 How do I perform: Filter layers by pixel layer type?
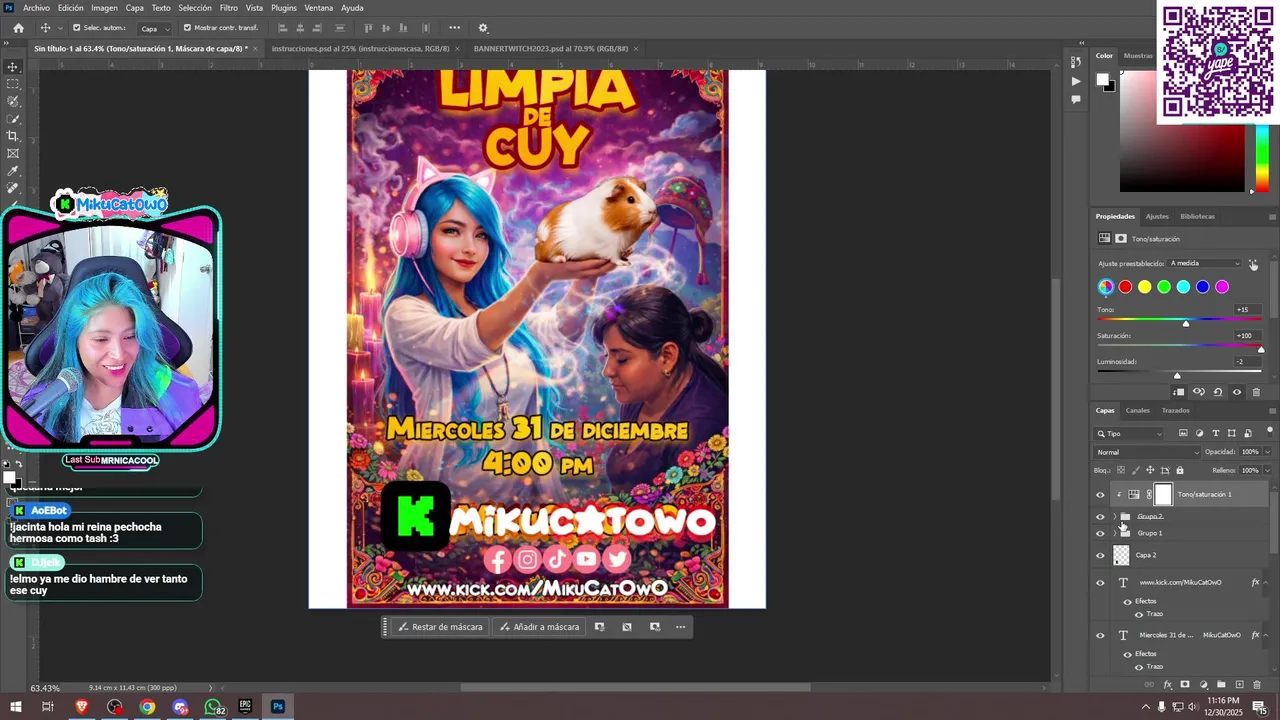tap(1183, 433)
